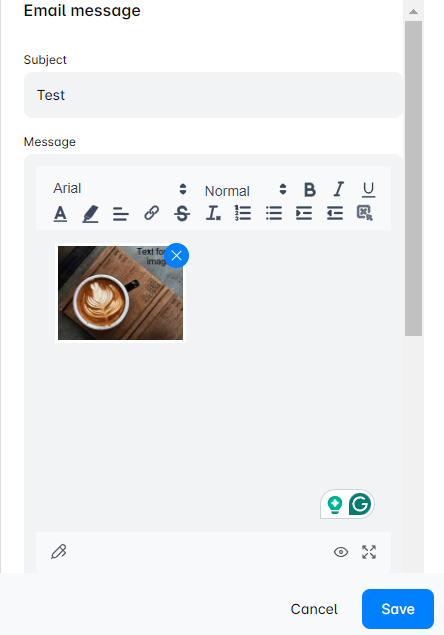This screenshot has width=444, height=635.
Task: Toggle italic formatting
Action: tap(339, 189)
